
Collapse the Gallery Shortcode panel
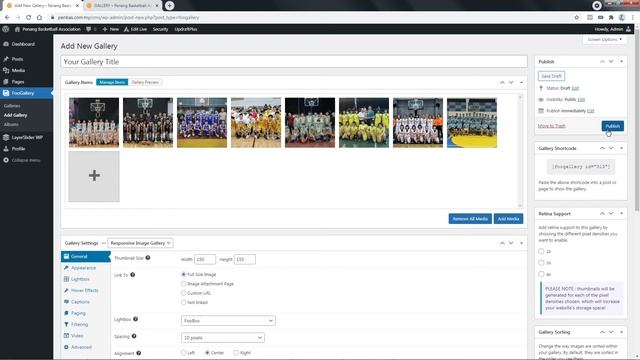pyautogui.click(x=621, y=148)
